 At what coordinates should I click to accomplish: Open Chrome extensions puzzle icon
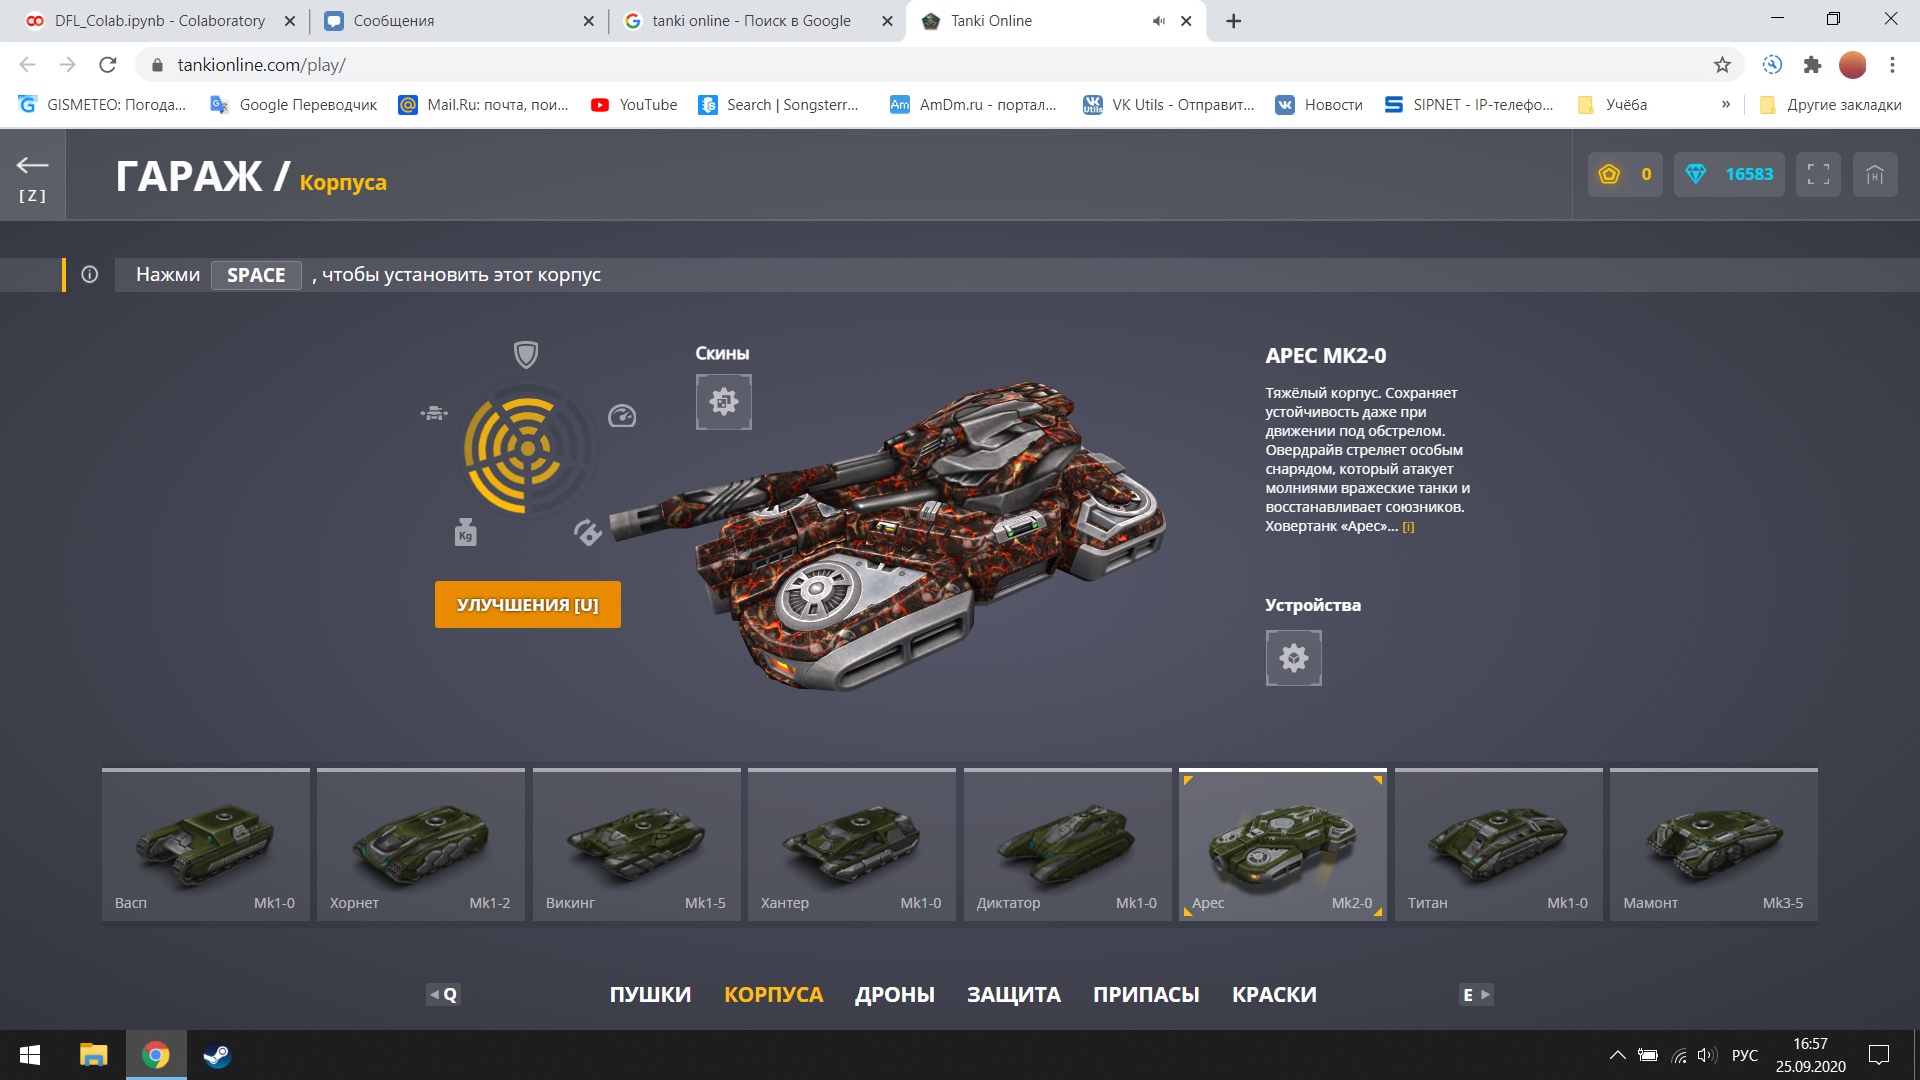click(1812, 65)
